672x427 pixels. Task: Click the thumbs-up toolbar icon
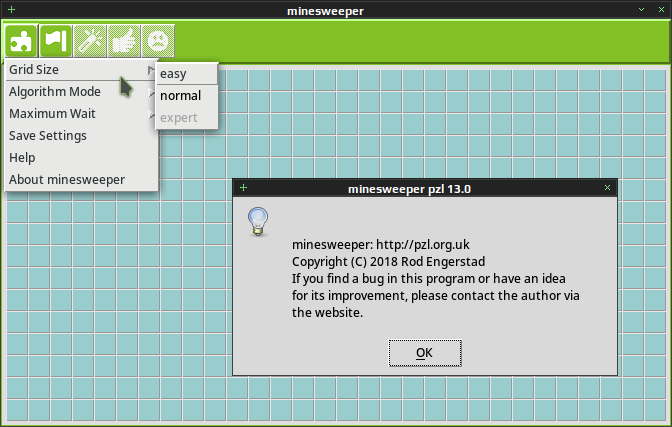tap(124, 41)
